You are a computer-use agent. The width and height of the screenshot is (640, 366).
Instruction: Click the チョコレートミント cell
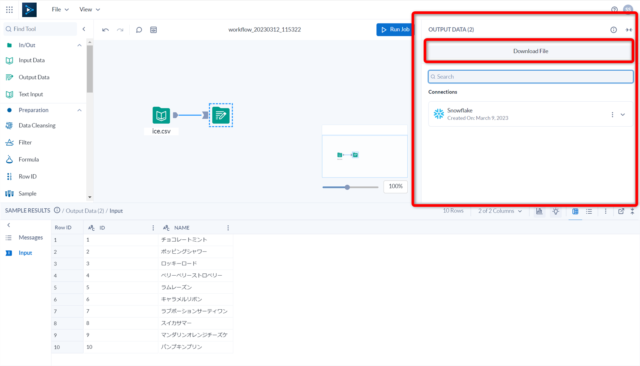pos(184,240)
